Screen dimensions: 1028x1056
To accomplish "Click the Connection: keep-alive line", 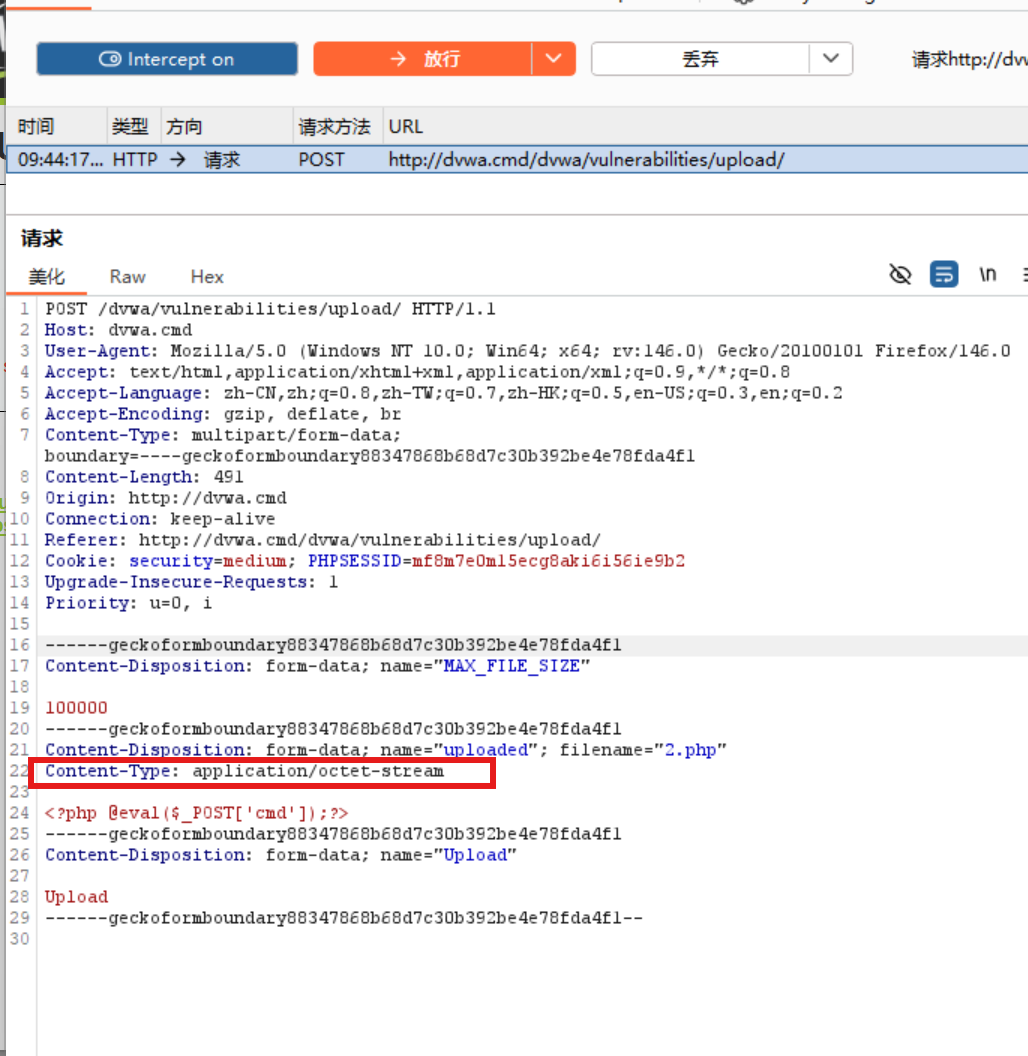I will click(160, 519).
